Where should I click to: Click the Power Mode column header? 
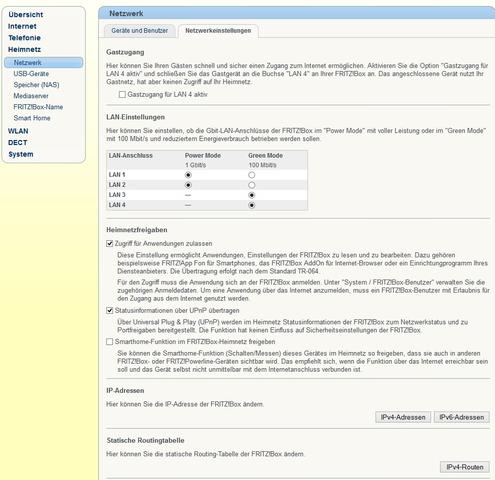point(203,156)
